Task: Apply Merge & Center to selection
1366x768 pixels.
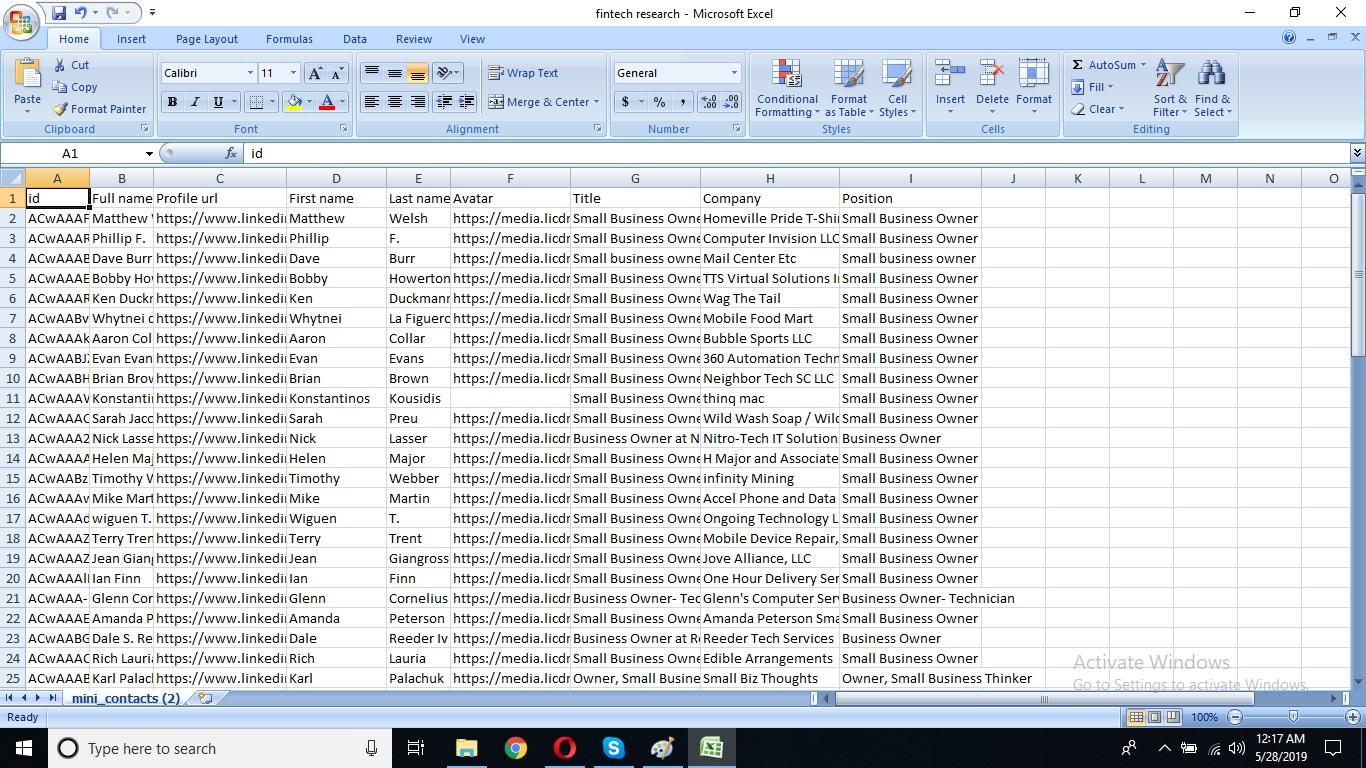Action: pyautogui.click(x=546, y=102)
